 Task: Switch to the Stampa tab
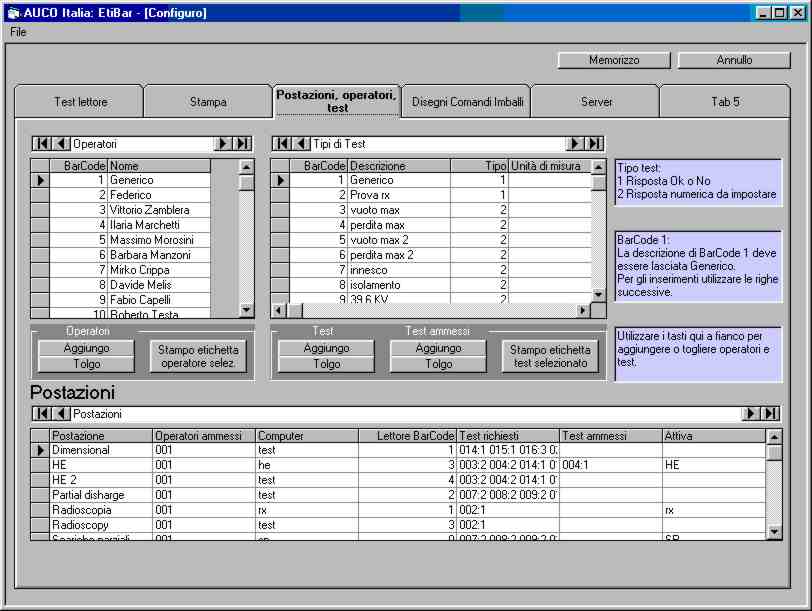point(208,102)
